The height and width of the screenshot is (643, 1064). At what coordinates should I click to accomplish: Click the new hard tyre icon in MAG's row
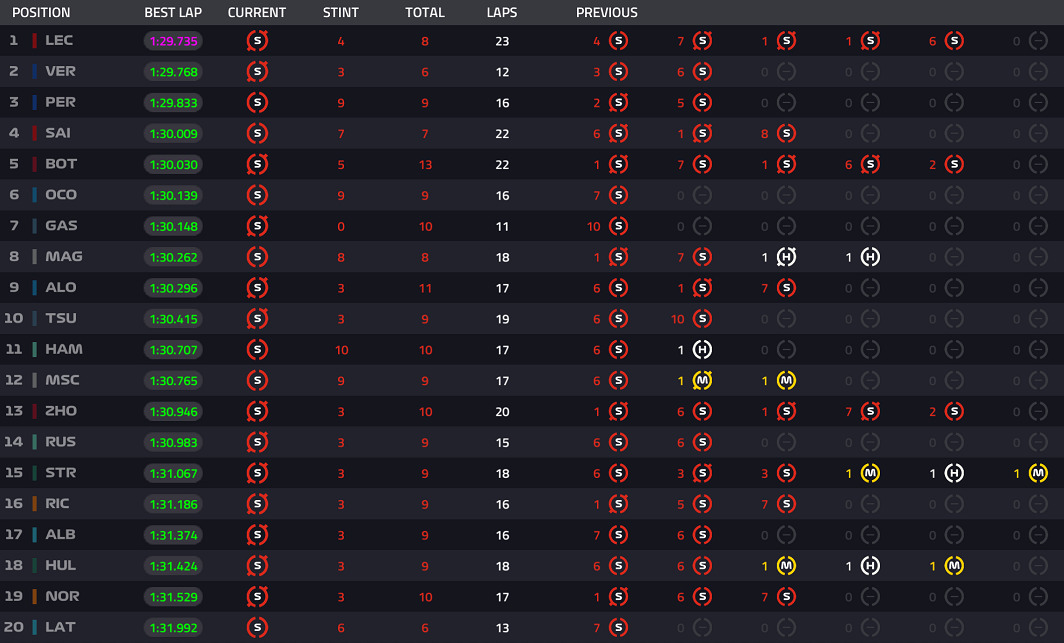click(870, 256)
